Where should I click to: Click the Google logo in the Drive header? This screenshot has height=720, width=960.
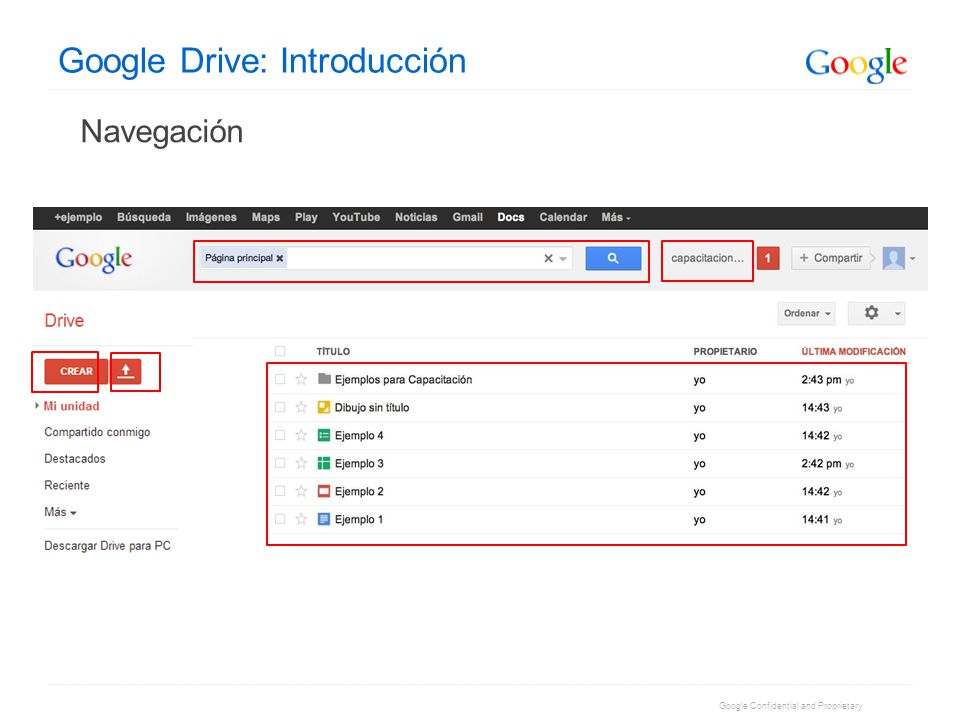coord(94,260)
